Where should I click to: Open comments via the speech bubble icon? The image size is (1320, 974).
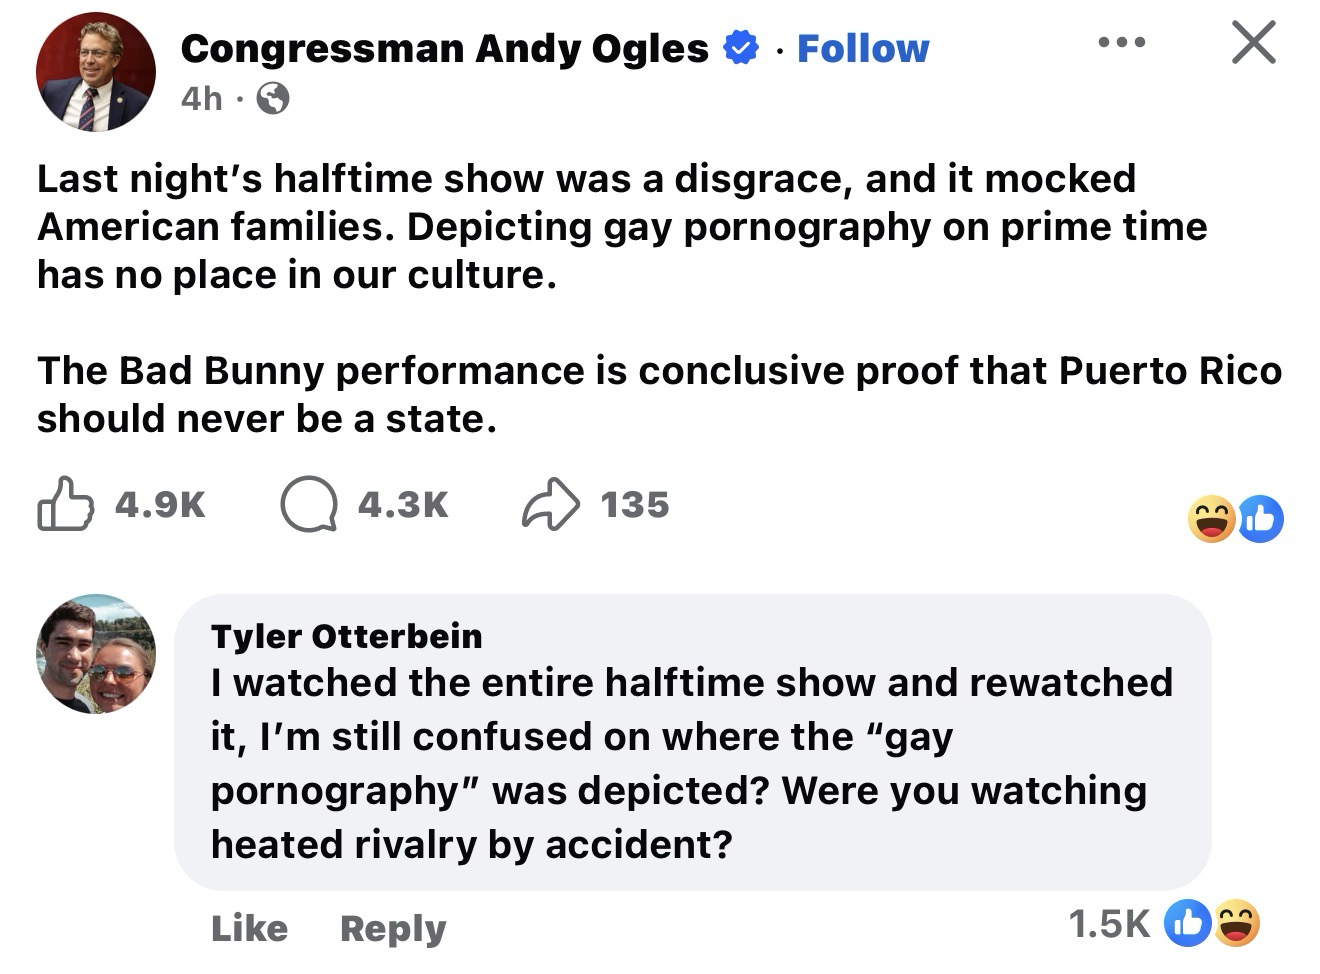point(307,504)
